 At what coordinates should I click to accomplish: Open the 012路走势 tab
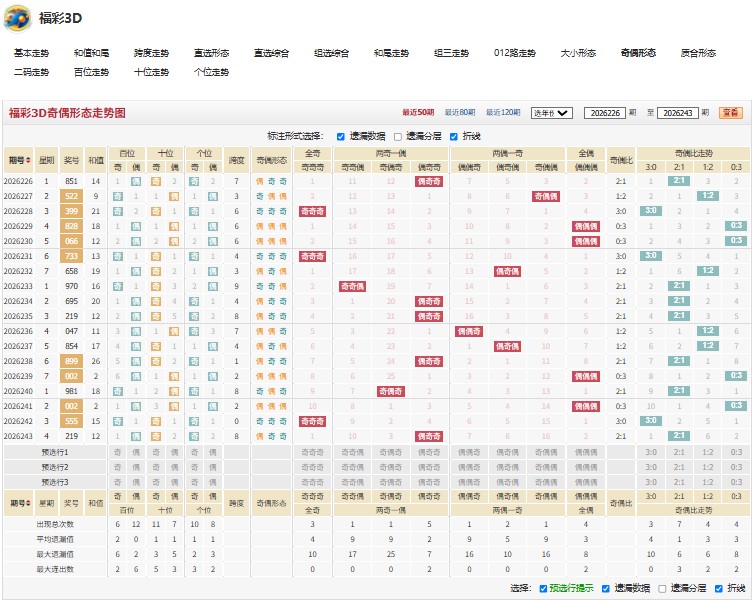click(514, 53)
